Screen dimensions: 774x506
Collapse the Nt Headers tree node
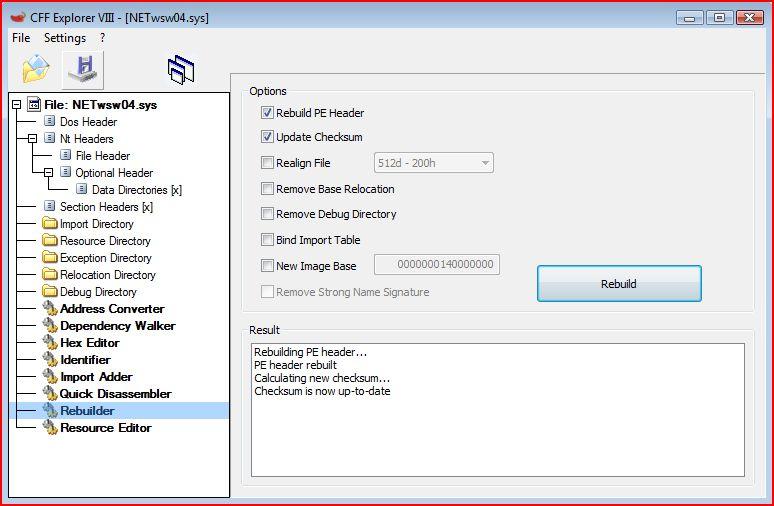pos(33,139)
